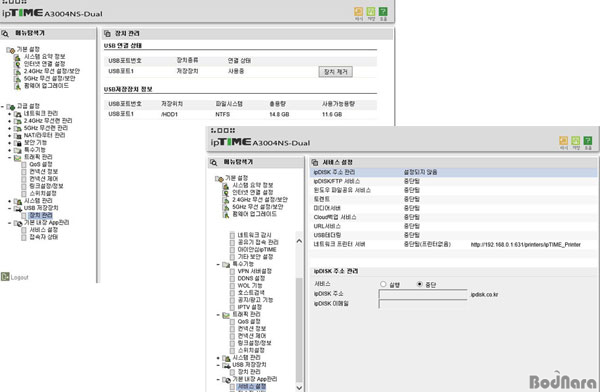Viewport: 600px width, 392px height.
Task: Expand 5GHz 무선랜 관리 in the back window tree
Action: tap(10, 128)
